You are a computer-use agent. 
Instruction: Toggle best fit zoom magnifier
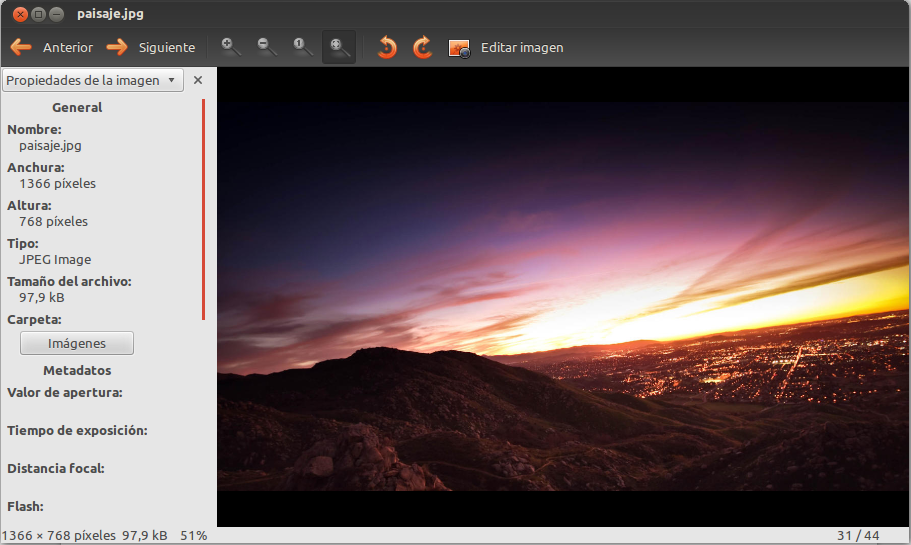pos(339,47)
